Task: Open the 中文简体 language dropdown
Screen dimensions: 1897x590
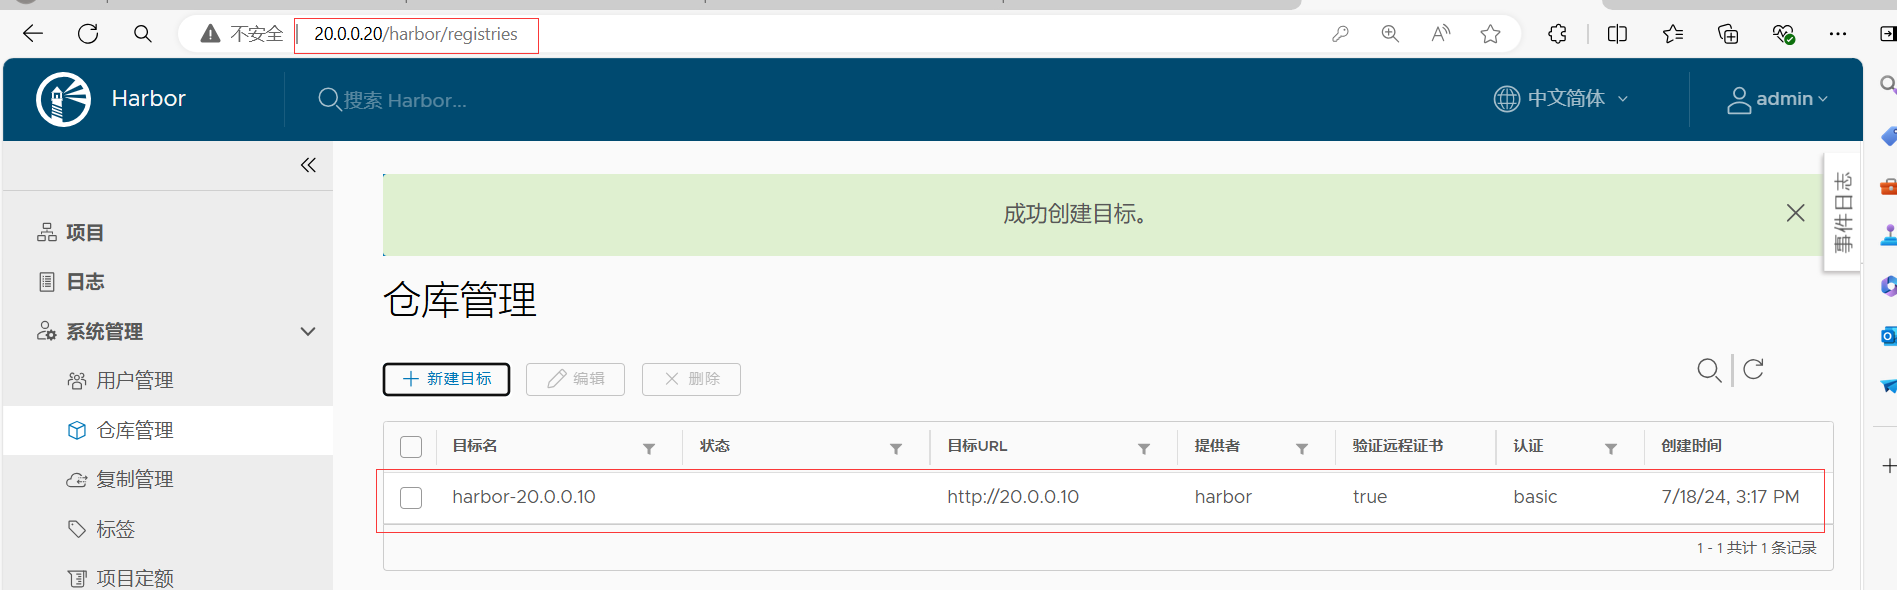Action: point(1561,99)
